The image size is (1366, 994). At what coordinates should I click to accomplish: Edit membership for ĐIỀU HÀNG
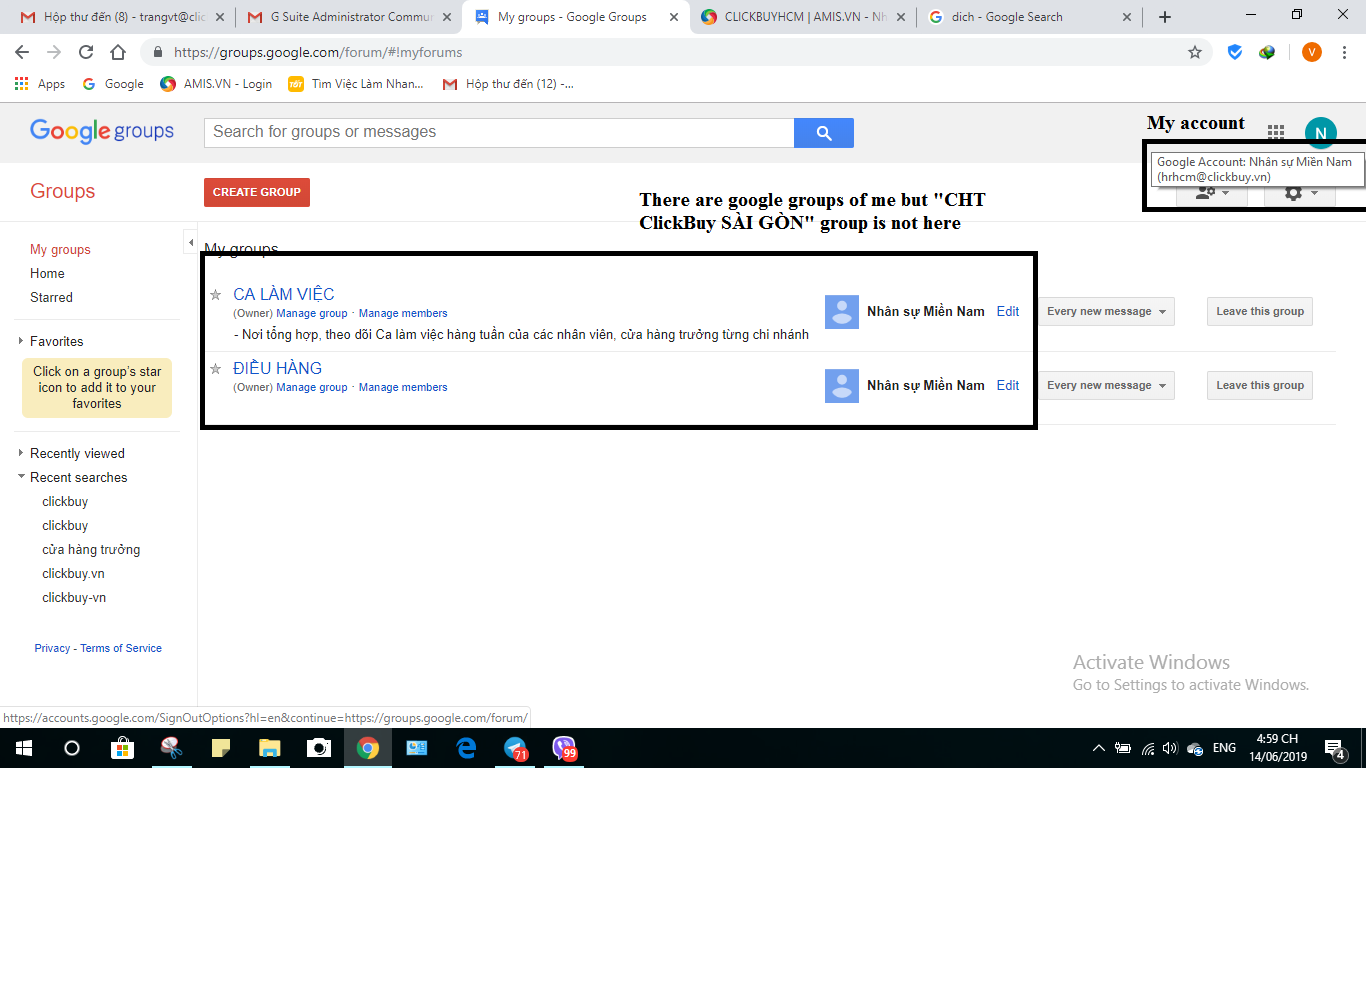(1008, 386)
